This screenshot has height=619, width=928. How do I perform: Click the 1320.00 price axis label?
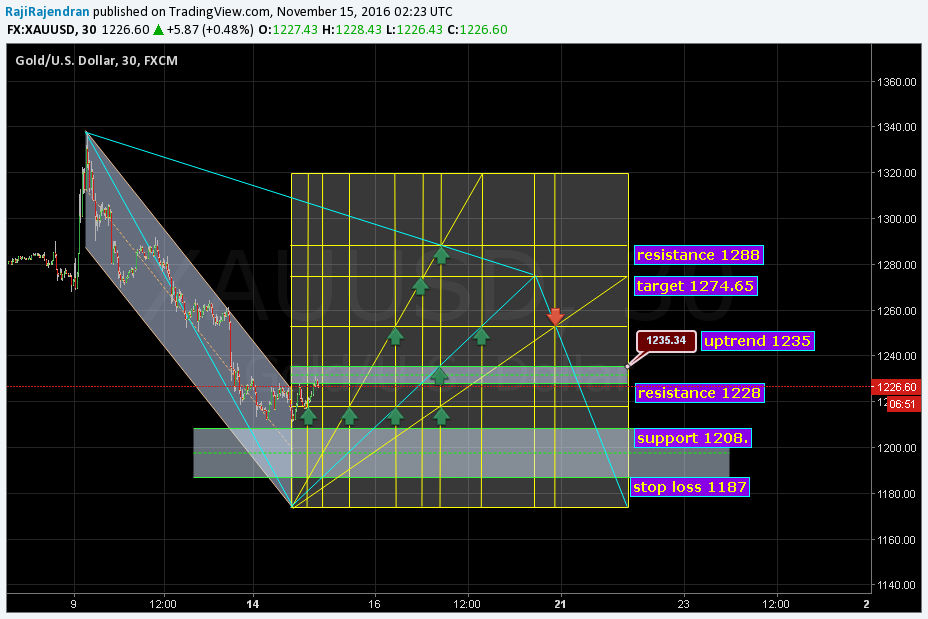pos(896,173)
